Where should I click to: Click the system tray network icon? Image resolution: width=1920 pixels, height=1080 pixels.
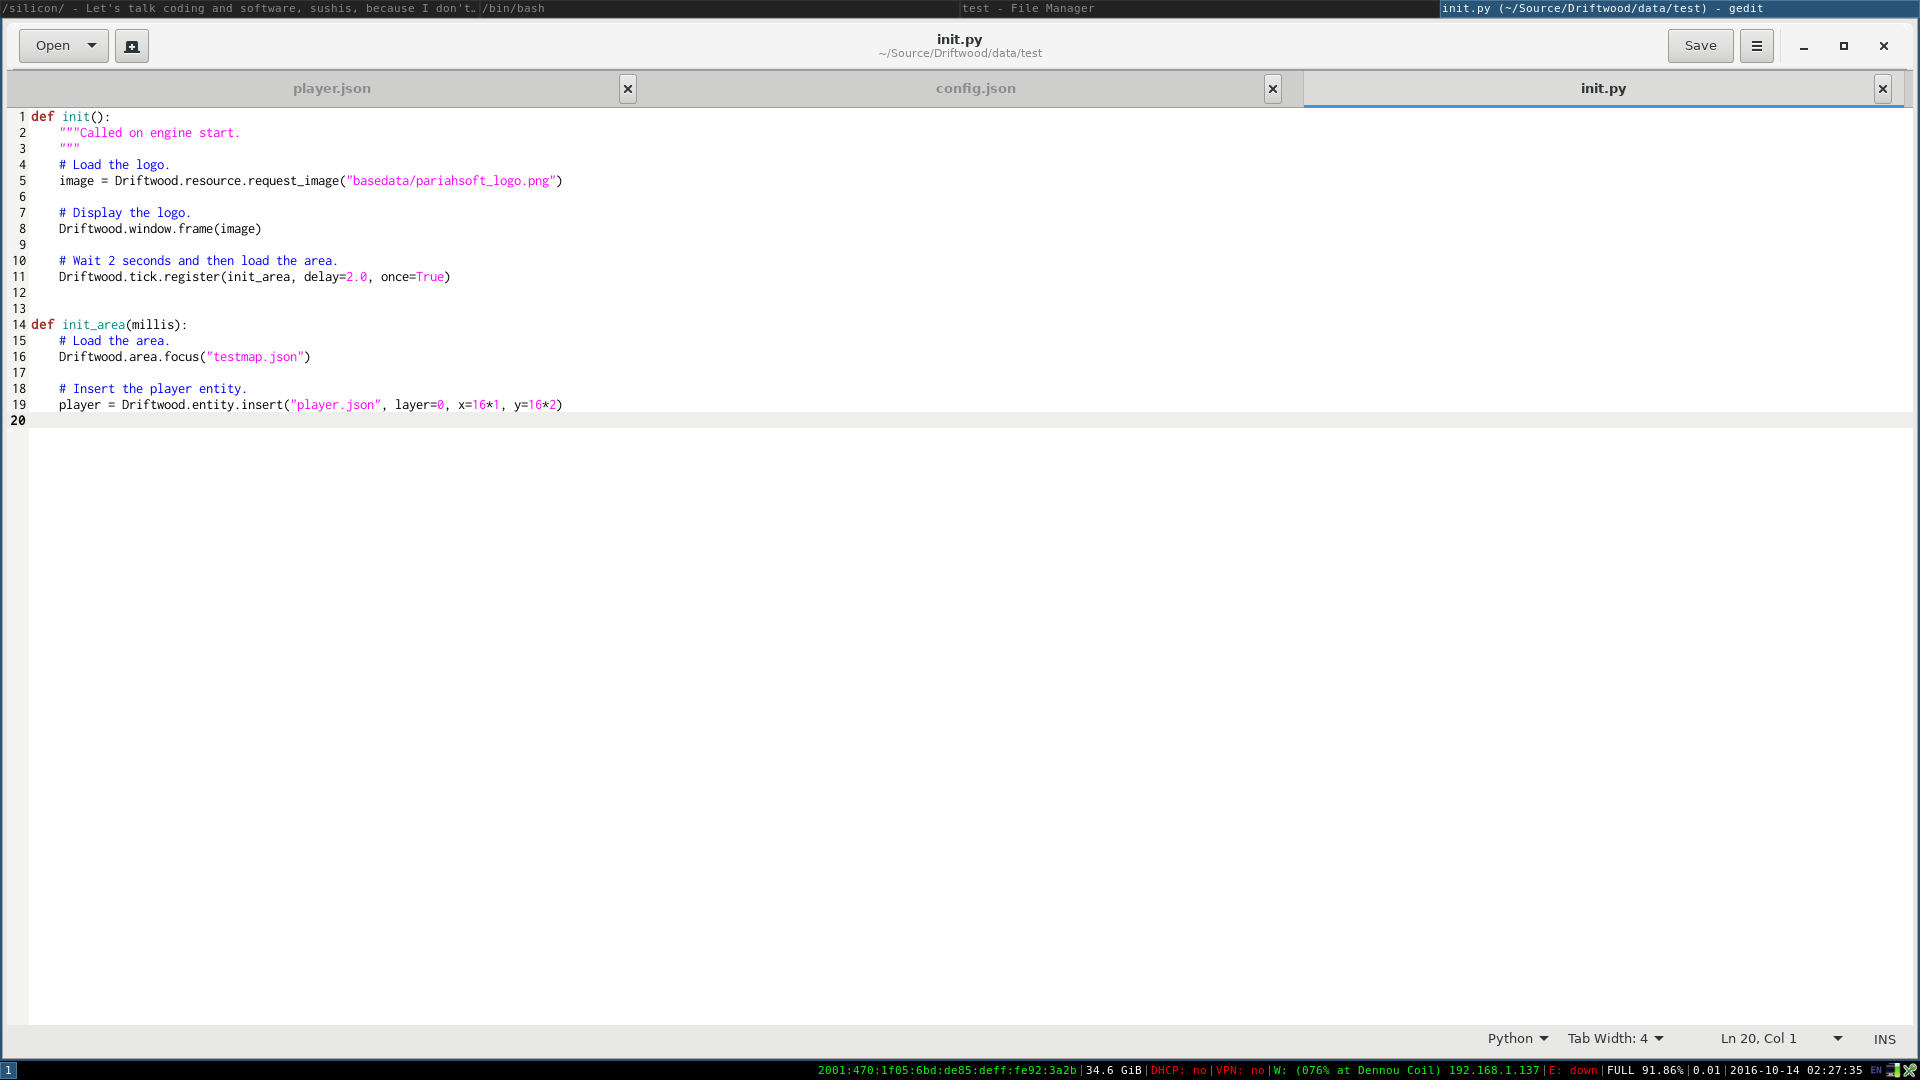click(1892, 1070)
